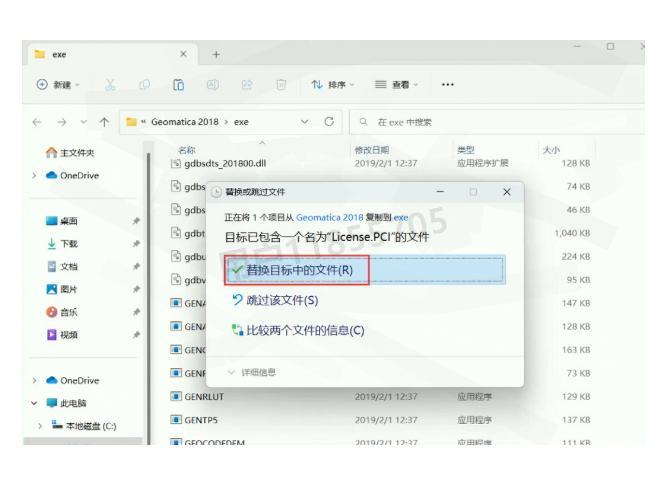Close the replace or skip dialog
The image size is (667, 485).
click(507, 192)
